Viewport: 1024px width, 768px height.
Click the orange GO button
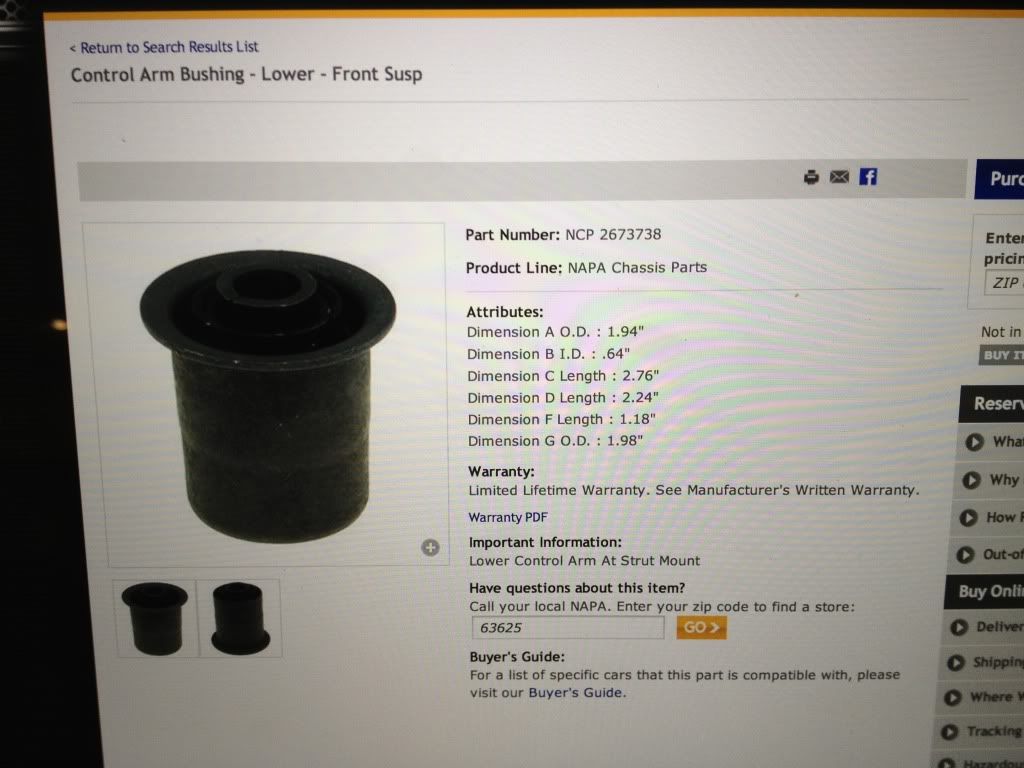[x=701, y=628]
